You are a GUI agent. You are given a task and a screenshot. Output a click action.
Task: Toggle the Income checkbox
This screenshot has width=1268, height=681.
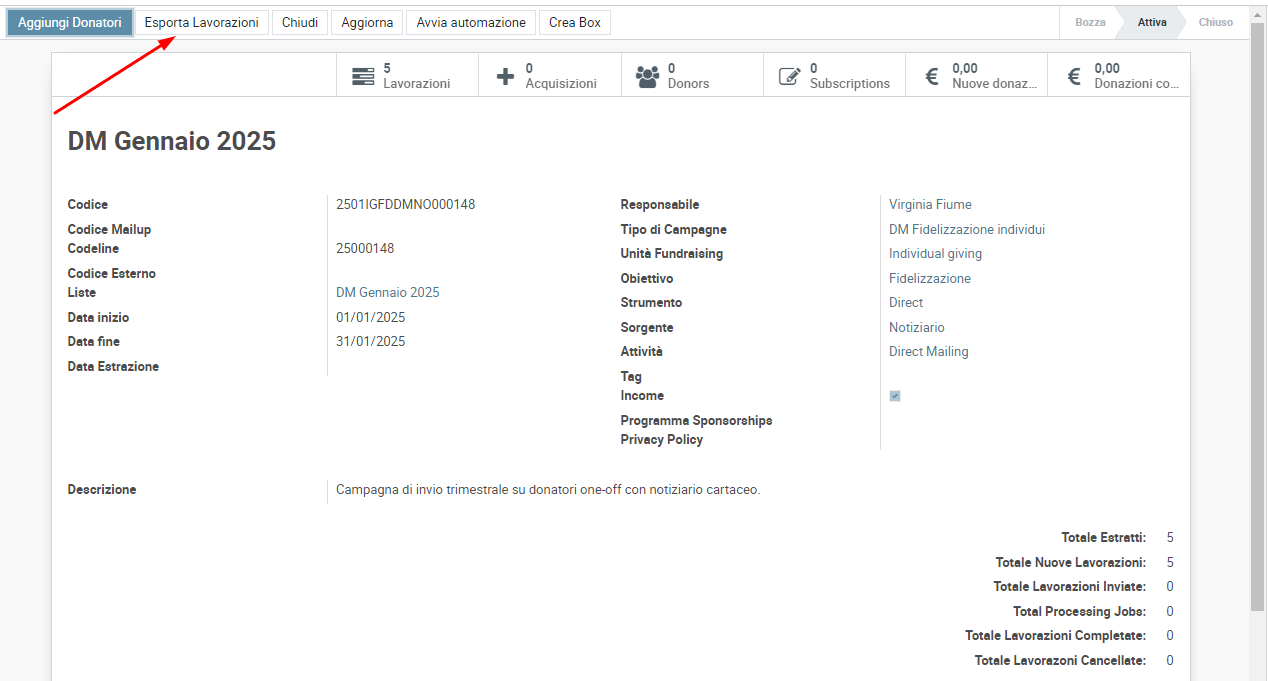click(895, 396)
